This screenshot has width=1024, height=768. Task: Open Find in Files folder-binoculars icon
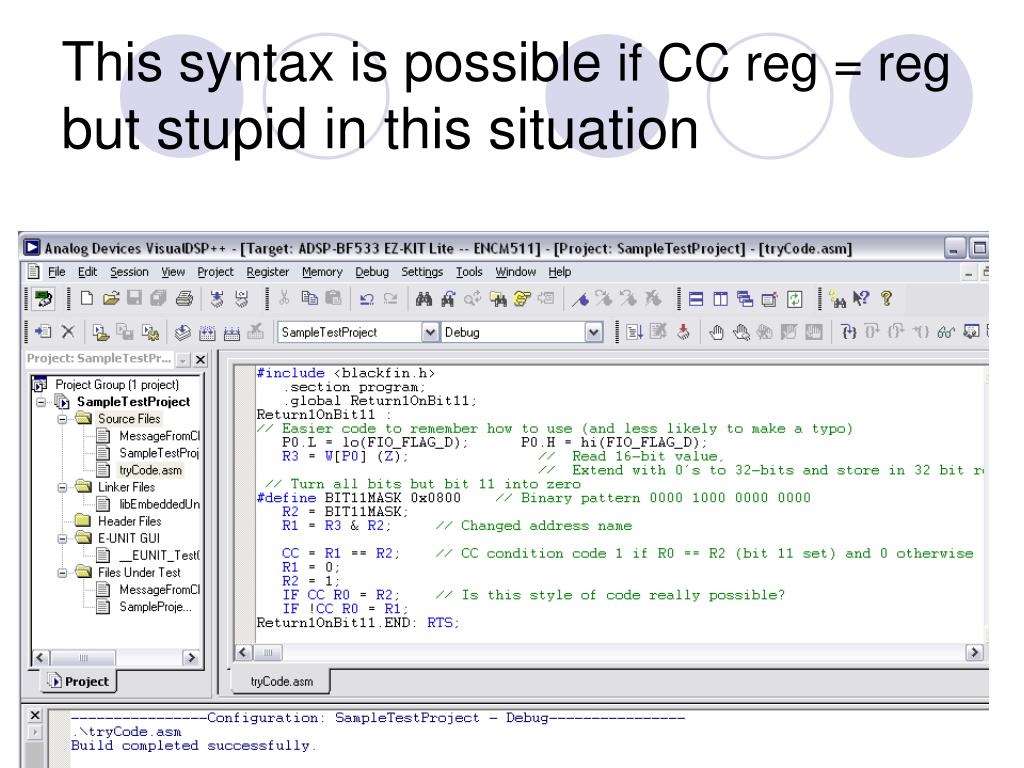point(498,299)
